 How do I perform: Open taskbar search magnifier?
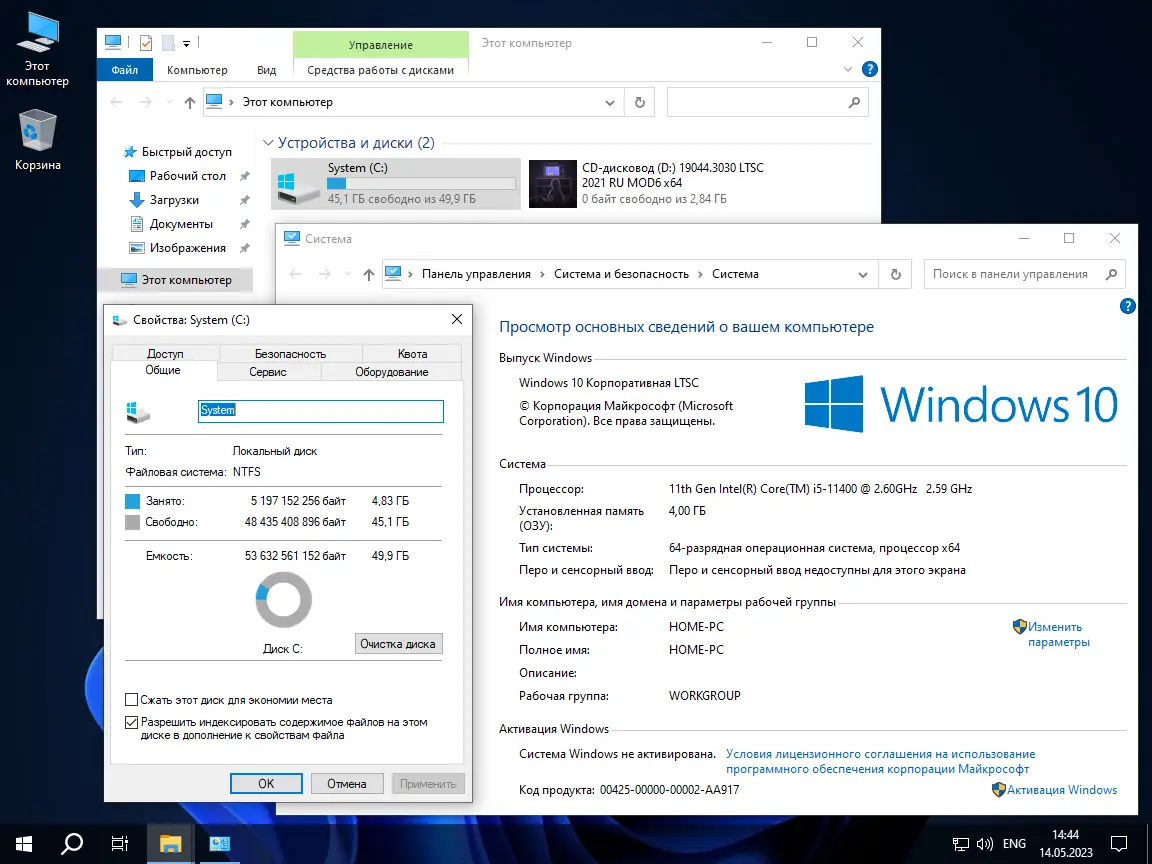[x=71, y=844]
